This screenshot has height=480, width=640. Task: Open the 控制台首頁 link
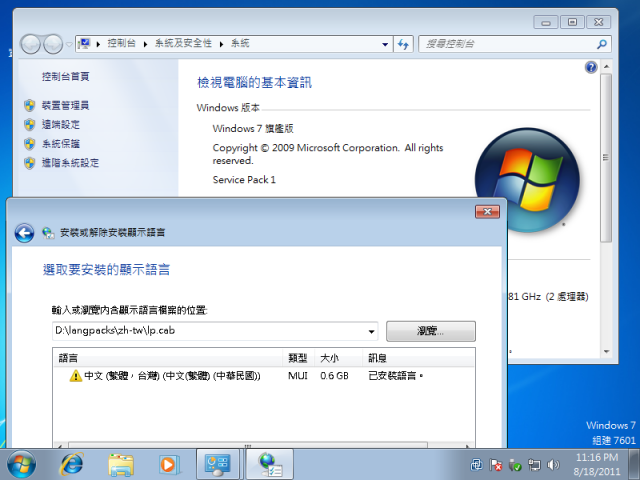pyautogui.click(x=65, y=76)
